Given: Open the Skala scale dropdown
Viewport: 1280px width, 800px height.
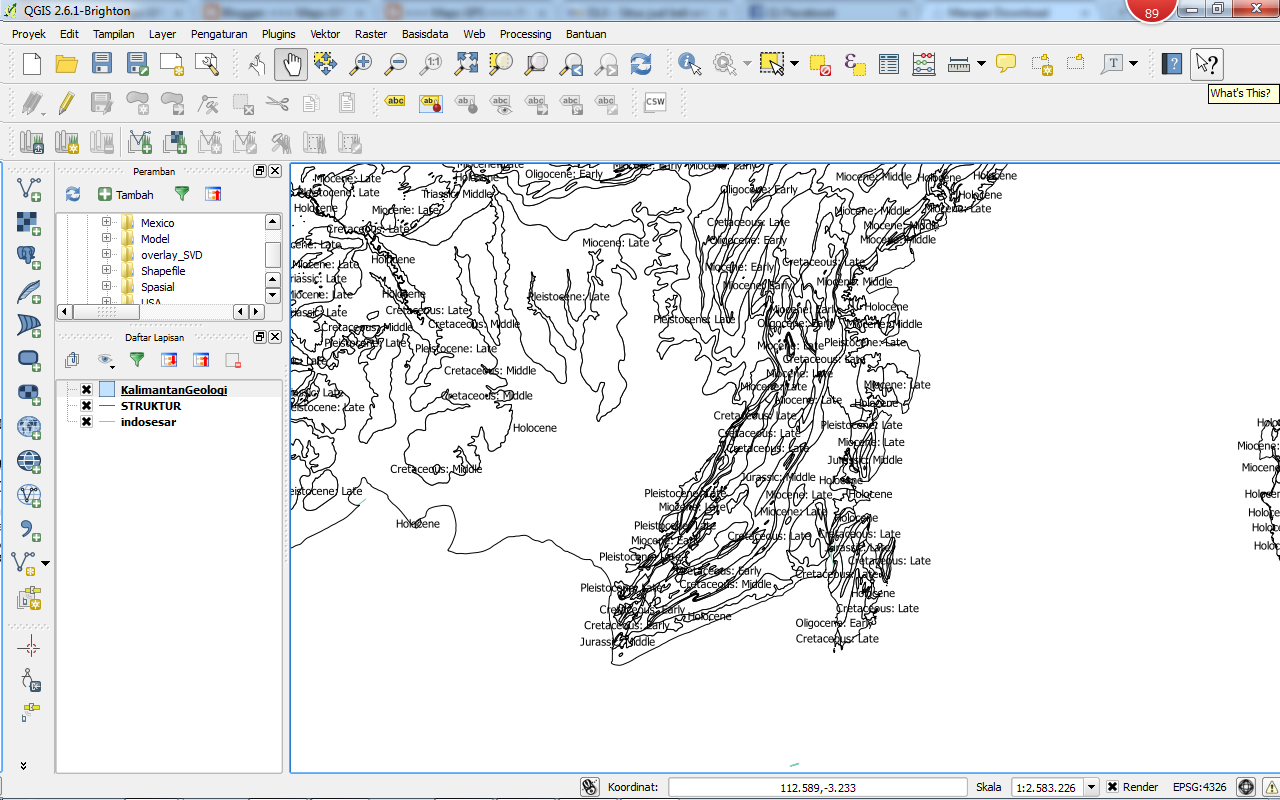Looking at the screenshot, I should 1091,787.
